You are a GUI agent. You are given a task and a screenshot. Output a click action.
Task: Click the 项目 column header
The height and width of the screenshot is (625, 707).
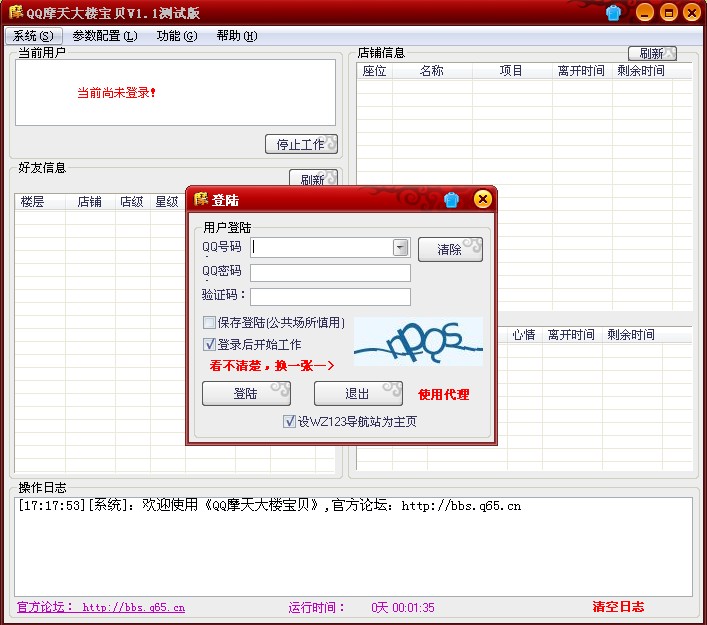point(512,71)
